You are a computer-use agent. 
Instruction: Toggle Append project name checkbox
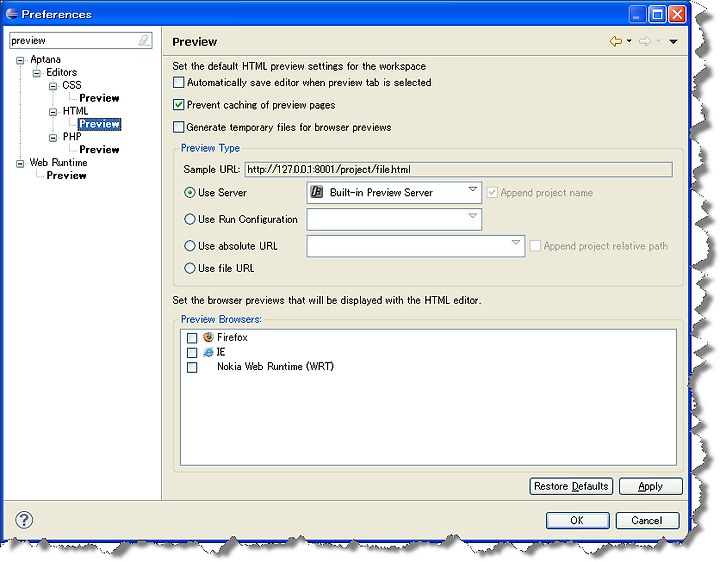pos(492,193)
